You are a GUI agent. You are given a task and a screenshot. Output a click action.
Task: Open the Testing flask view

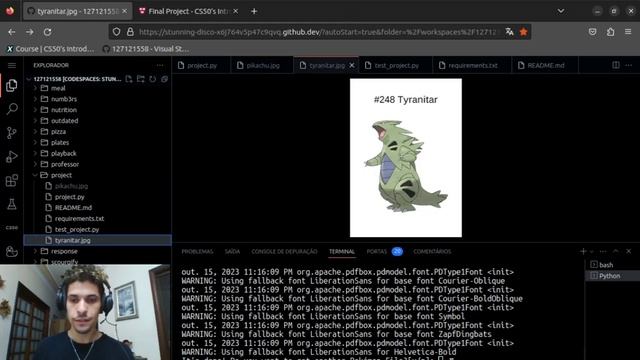pos(12,204)
